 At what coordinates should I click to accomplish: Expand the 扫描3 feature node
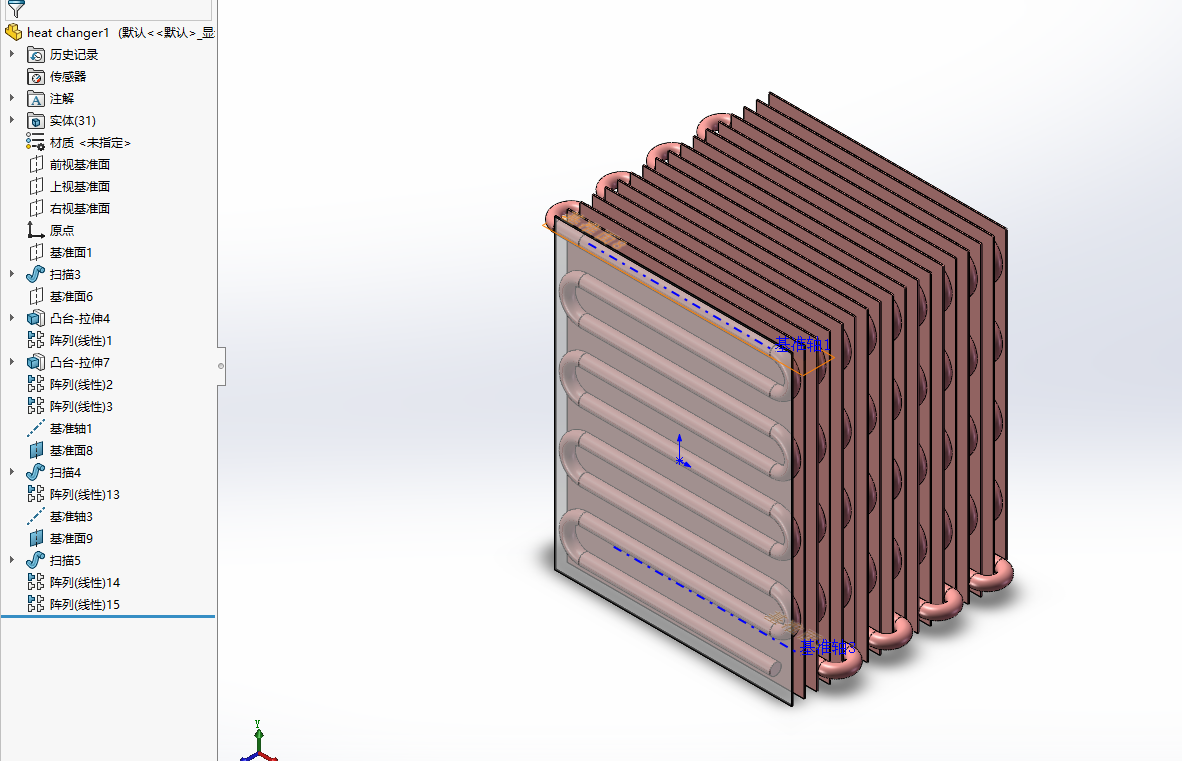[12, 274]
